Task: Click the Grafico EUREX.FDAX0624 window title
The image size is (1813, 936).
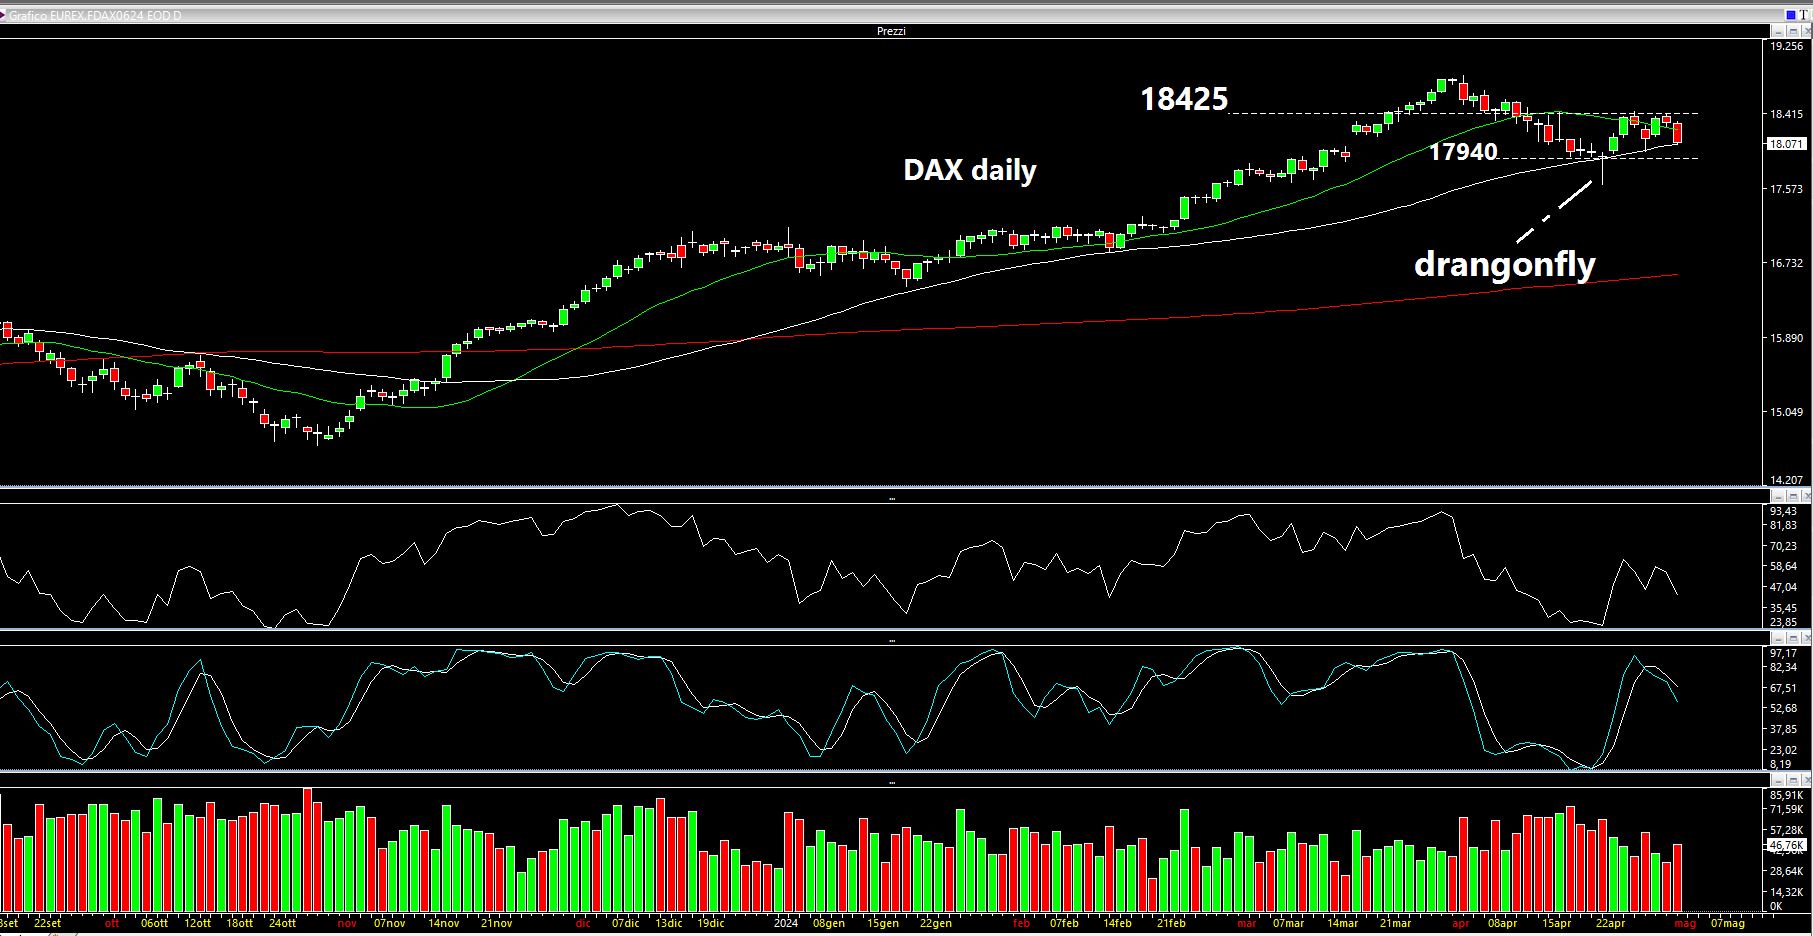Action: tap(96, 15)
